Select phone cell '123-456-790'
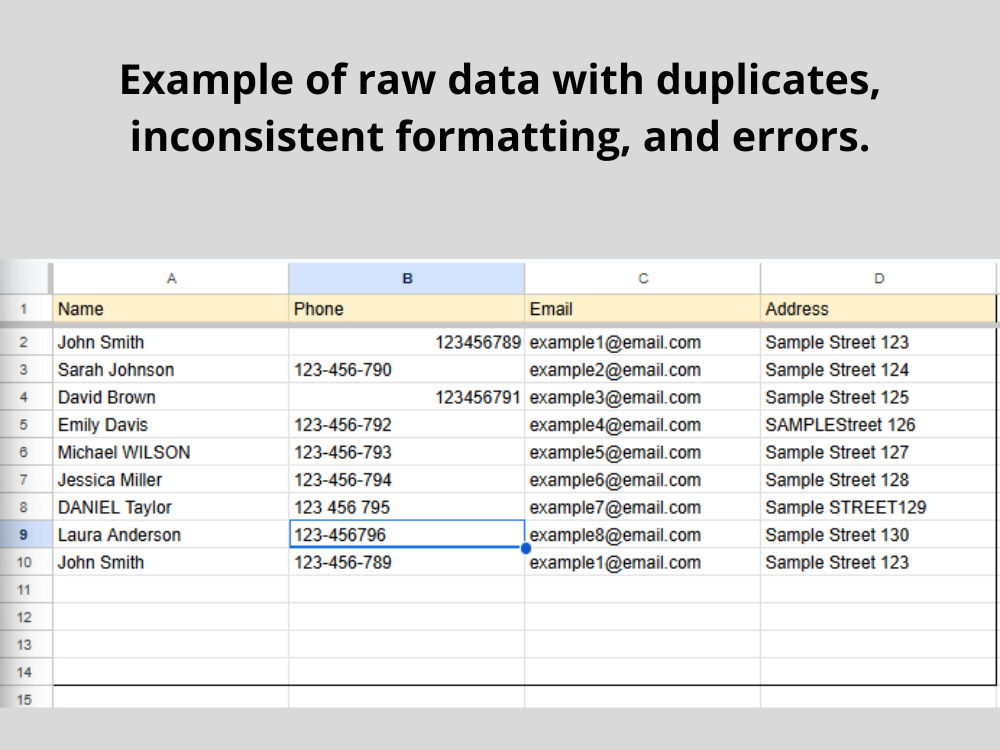Screen dimensions: 1000x750 (x=407, y=370)
